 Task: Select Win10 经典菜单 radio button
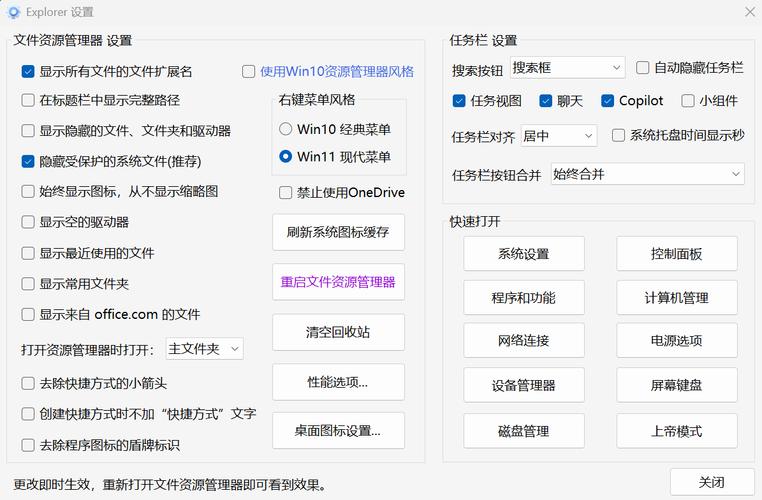(286, 129)
